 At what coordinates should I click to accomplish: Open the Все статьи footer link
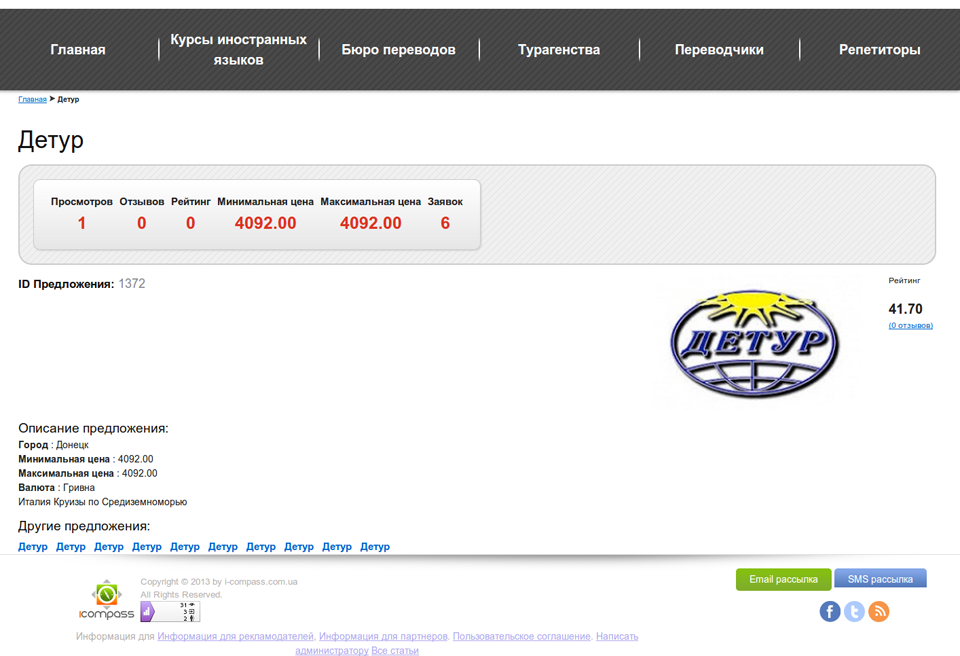coord(395,650)
